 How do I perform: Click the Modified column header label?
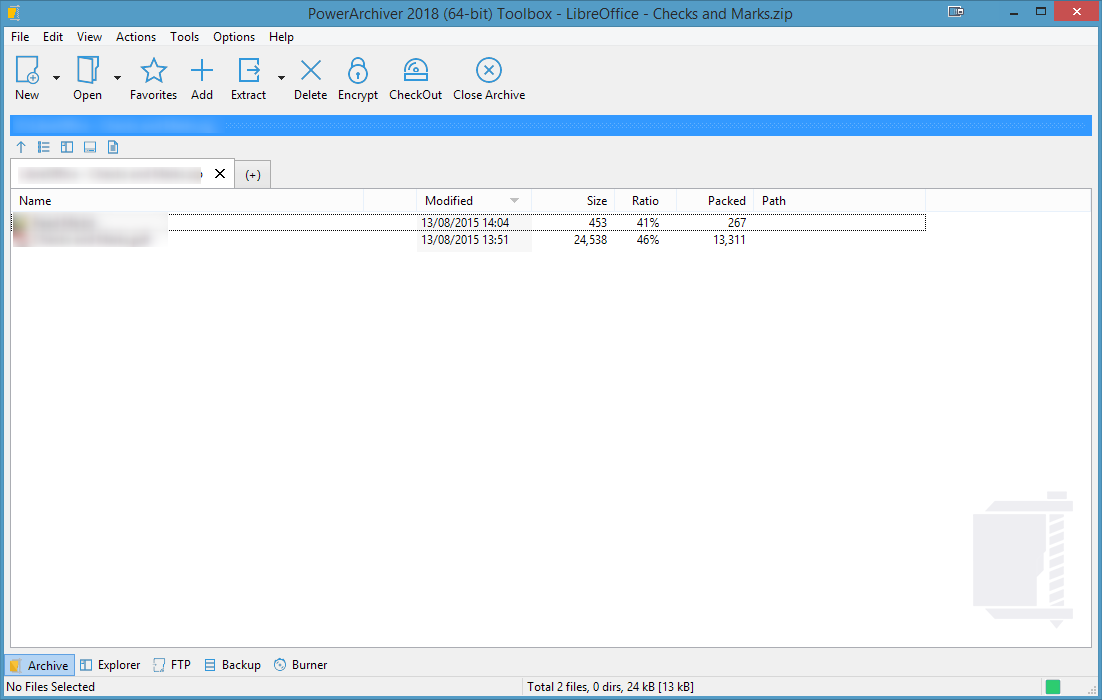(449, 201)
